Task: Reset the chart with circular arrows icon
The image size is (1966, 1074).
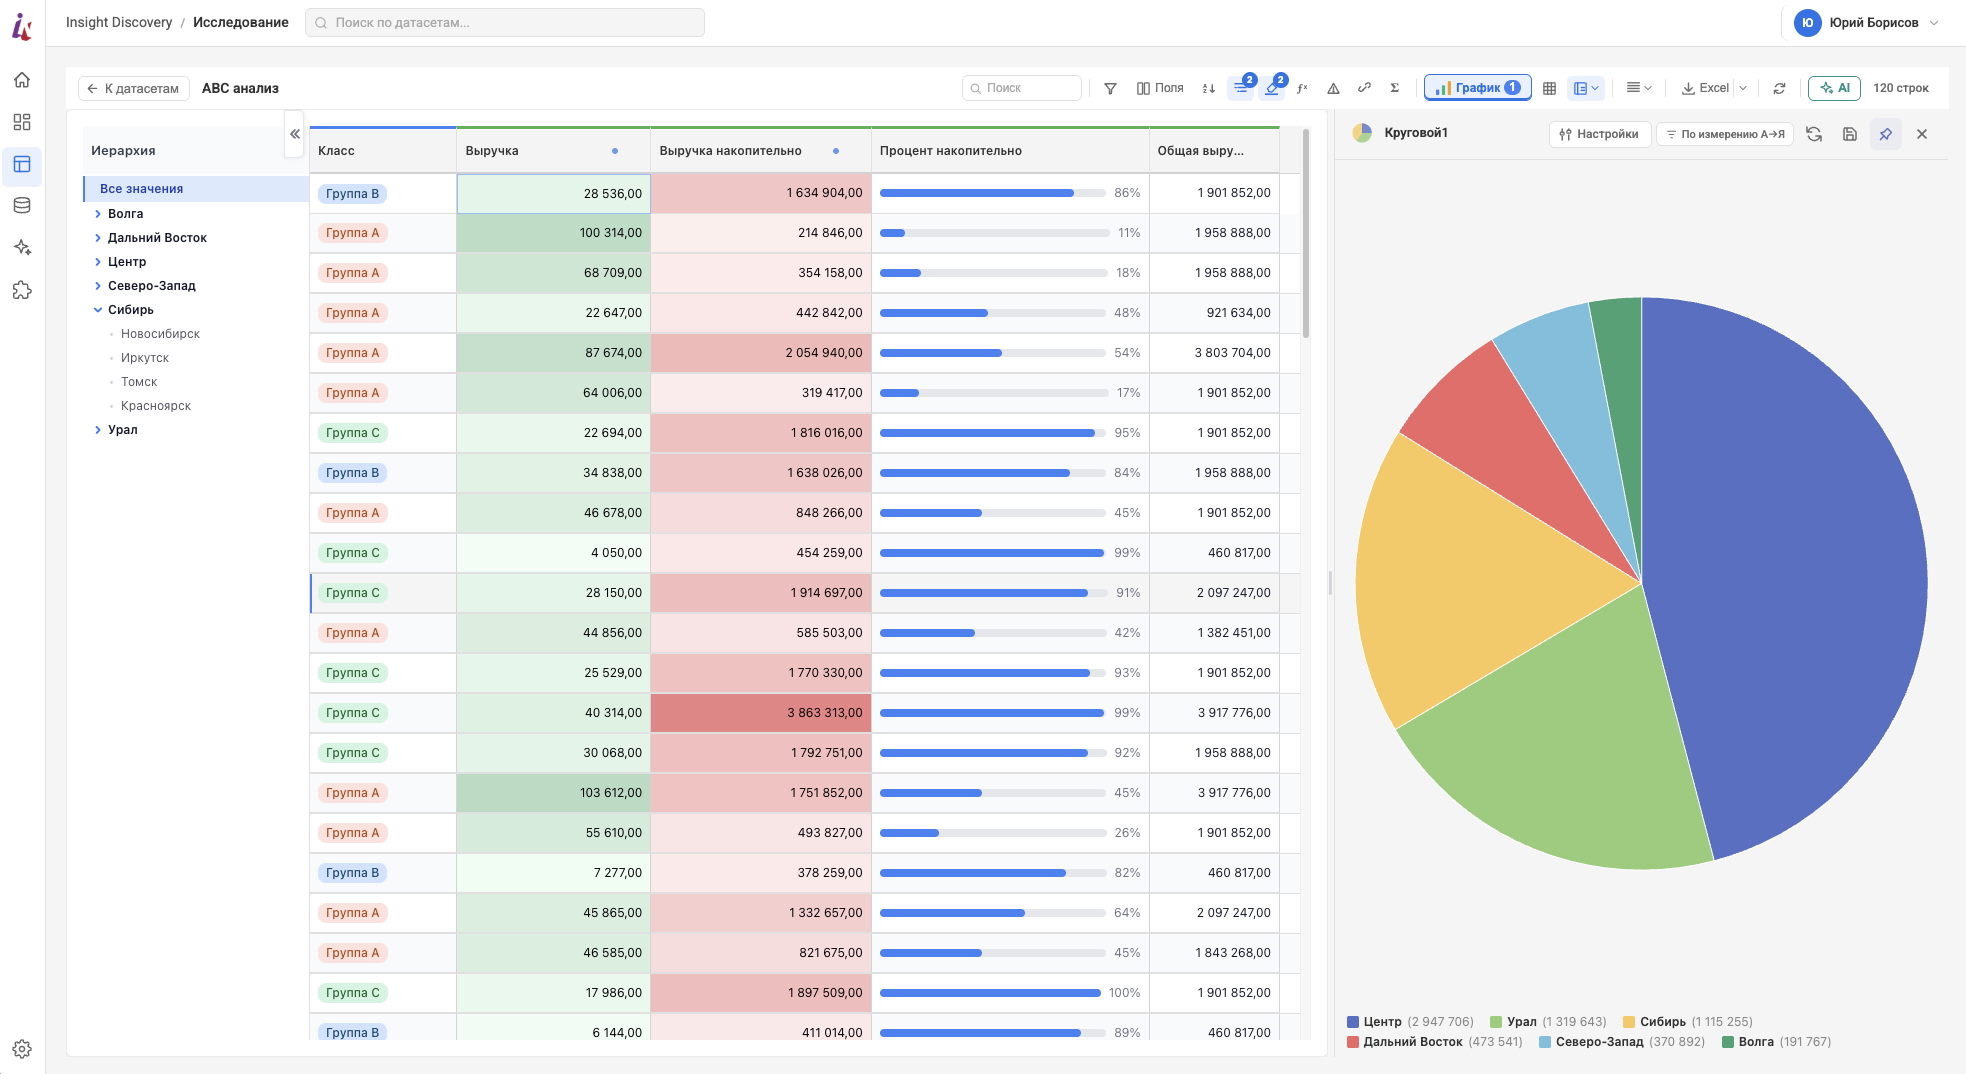Action: coord(1814,134)
